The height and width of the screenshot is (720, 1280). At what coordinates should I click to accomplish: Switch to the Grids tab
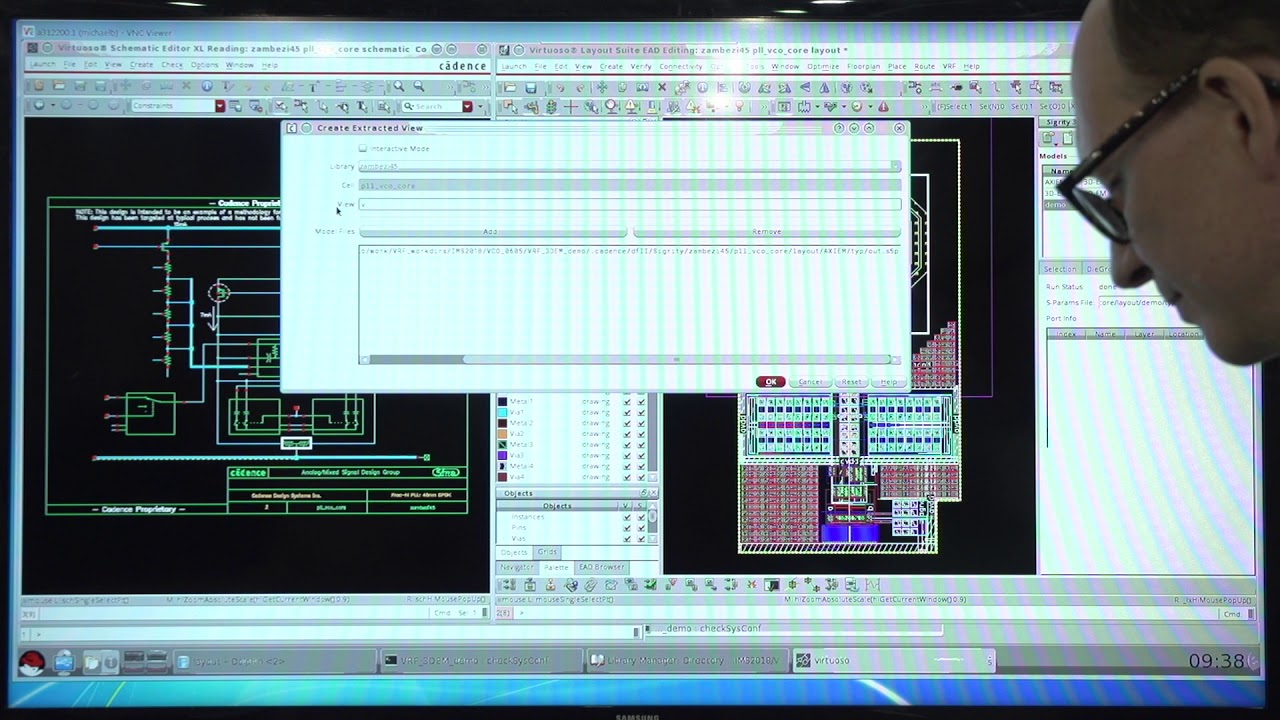(x=547, y=552)
